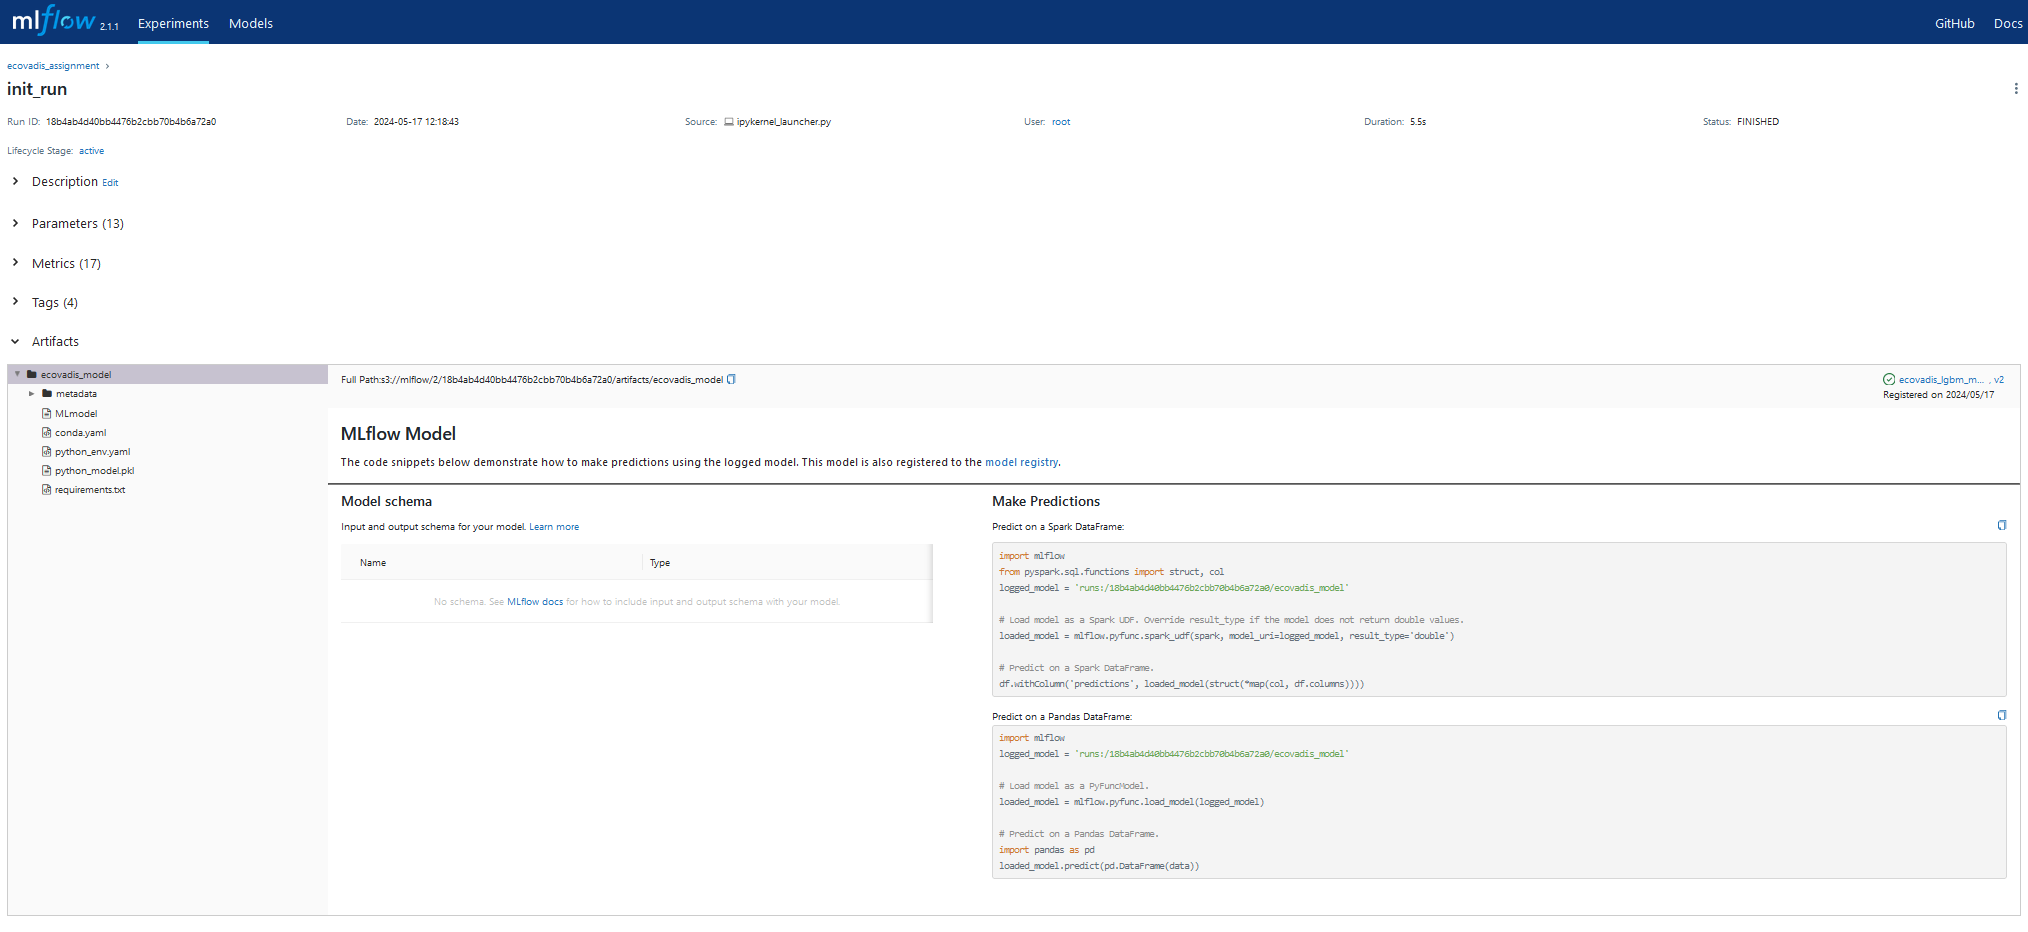Expand the Tags (4) section

coord(15,301)
